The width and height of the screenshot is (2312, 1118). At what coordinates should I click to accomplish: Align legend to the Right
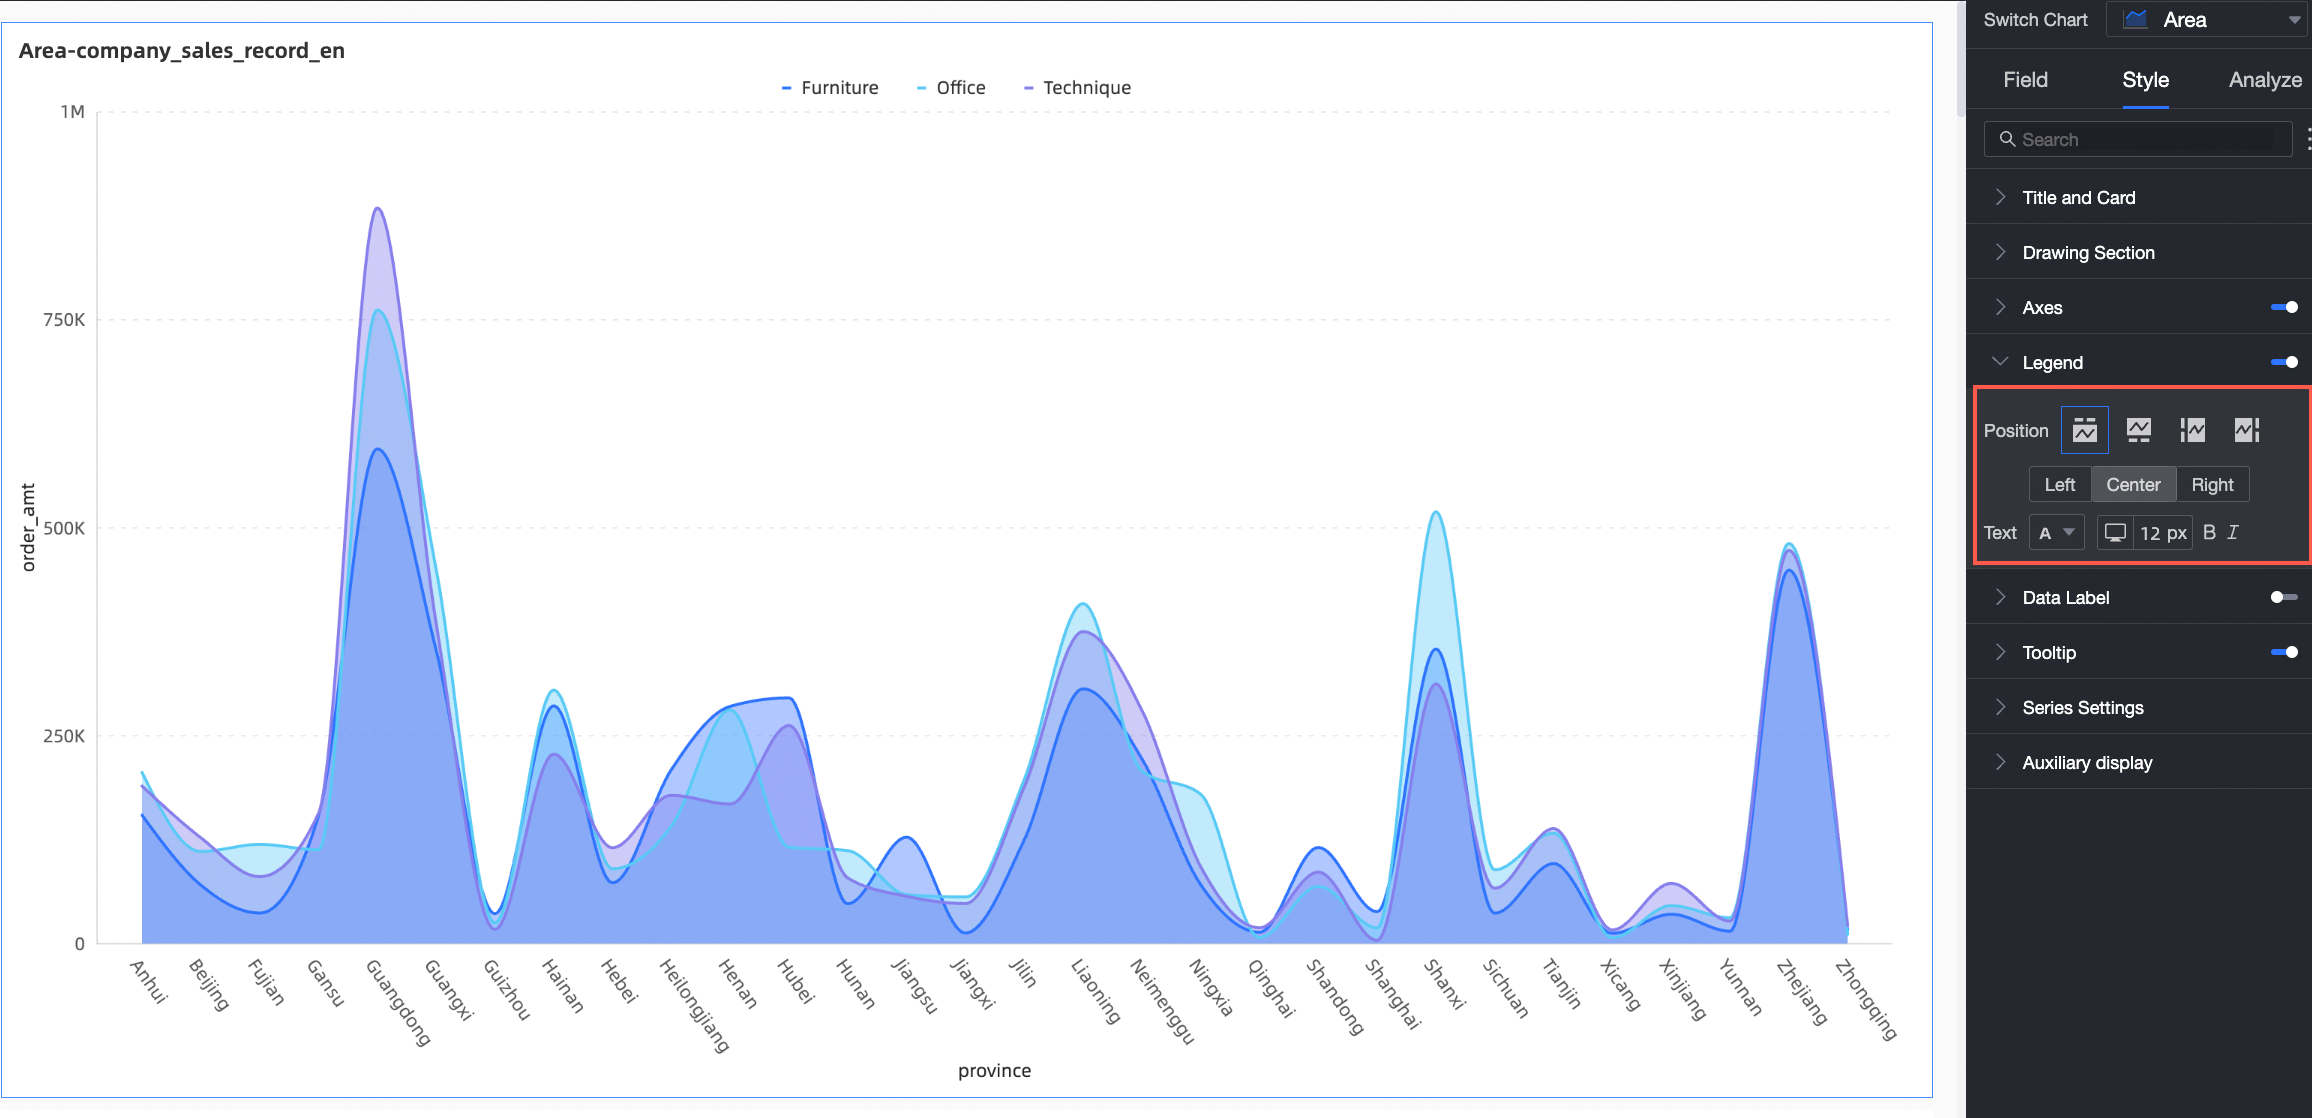tap(2212, 484)
